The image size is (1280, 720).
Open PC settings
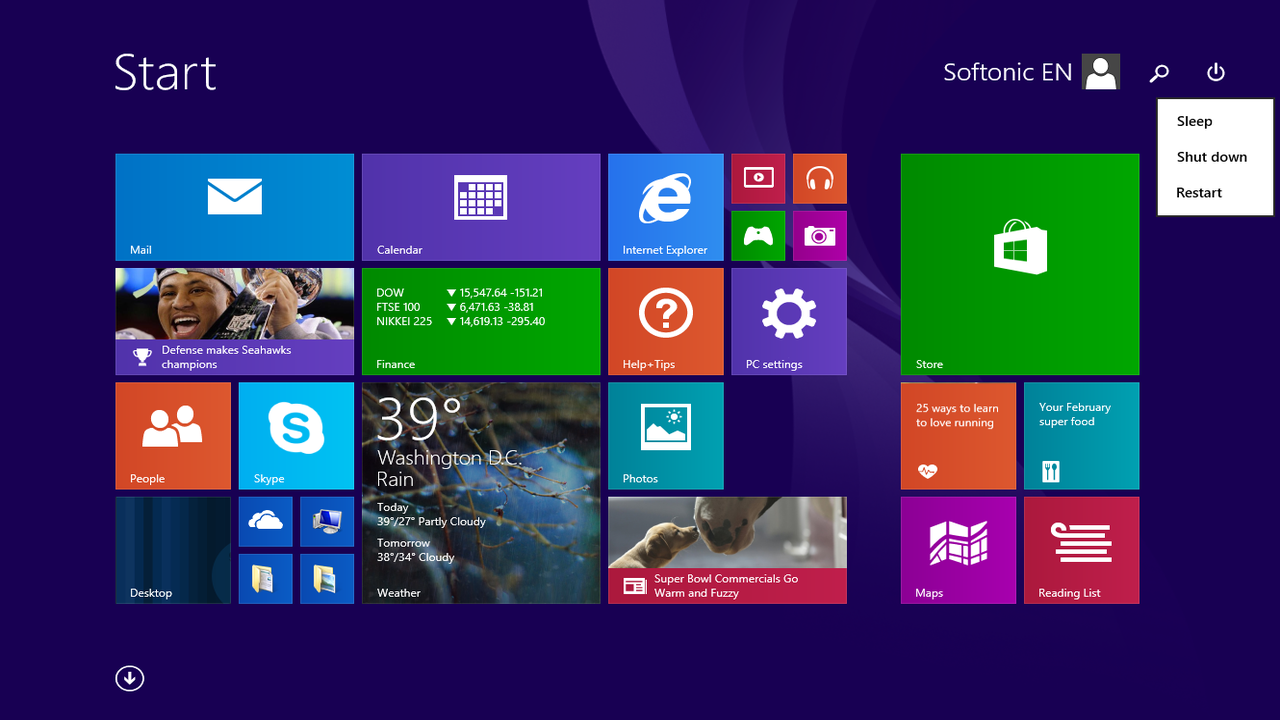[788, 320]
